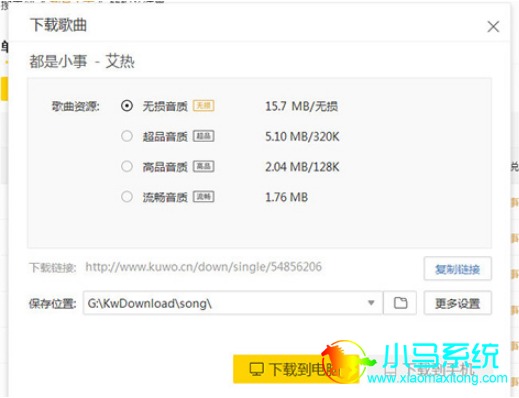Click the 保存位置 label
The image size is (519, 398).
(53, 304)
